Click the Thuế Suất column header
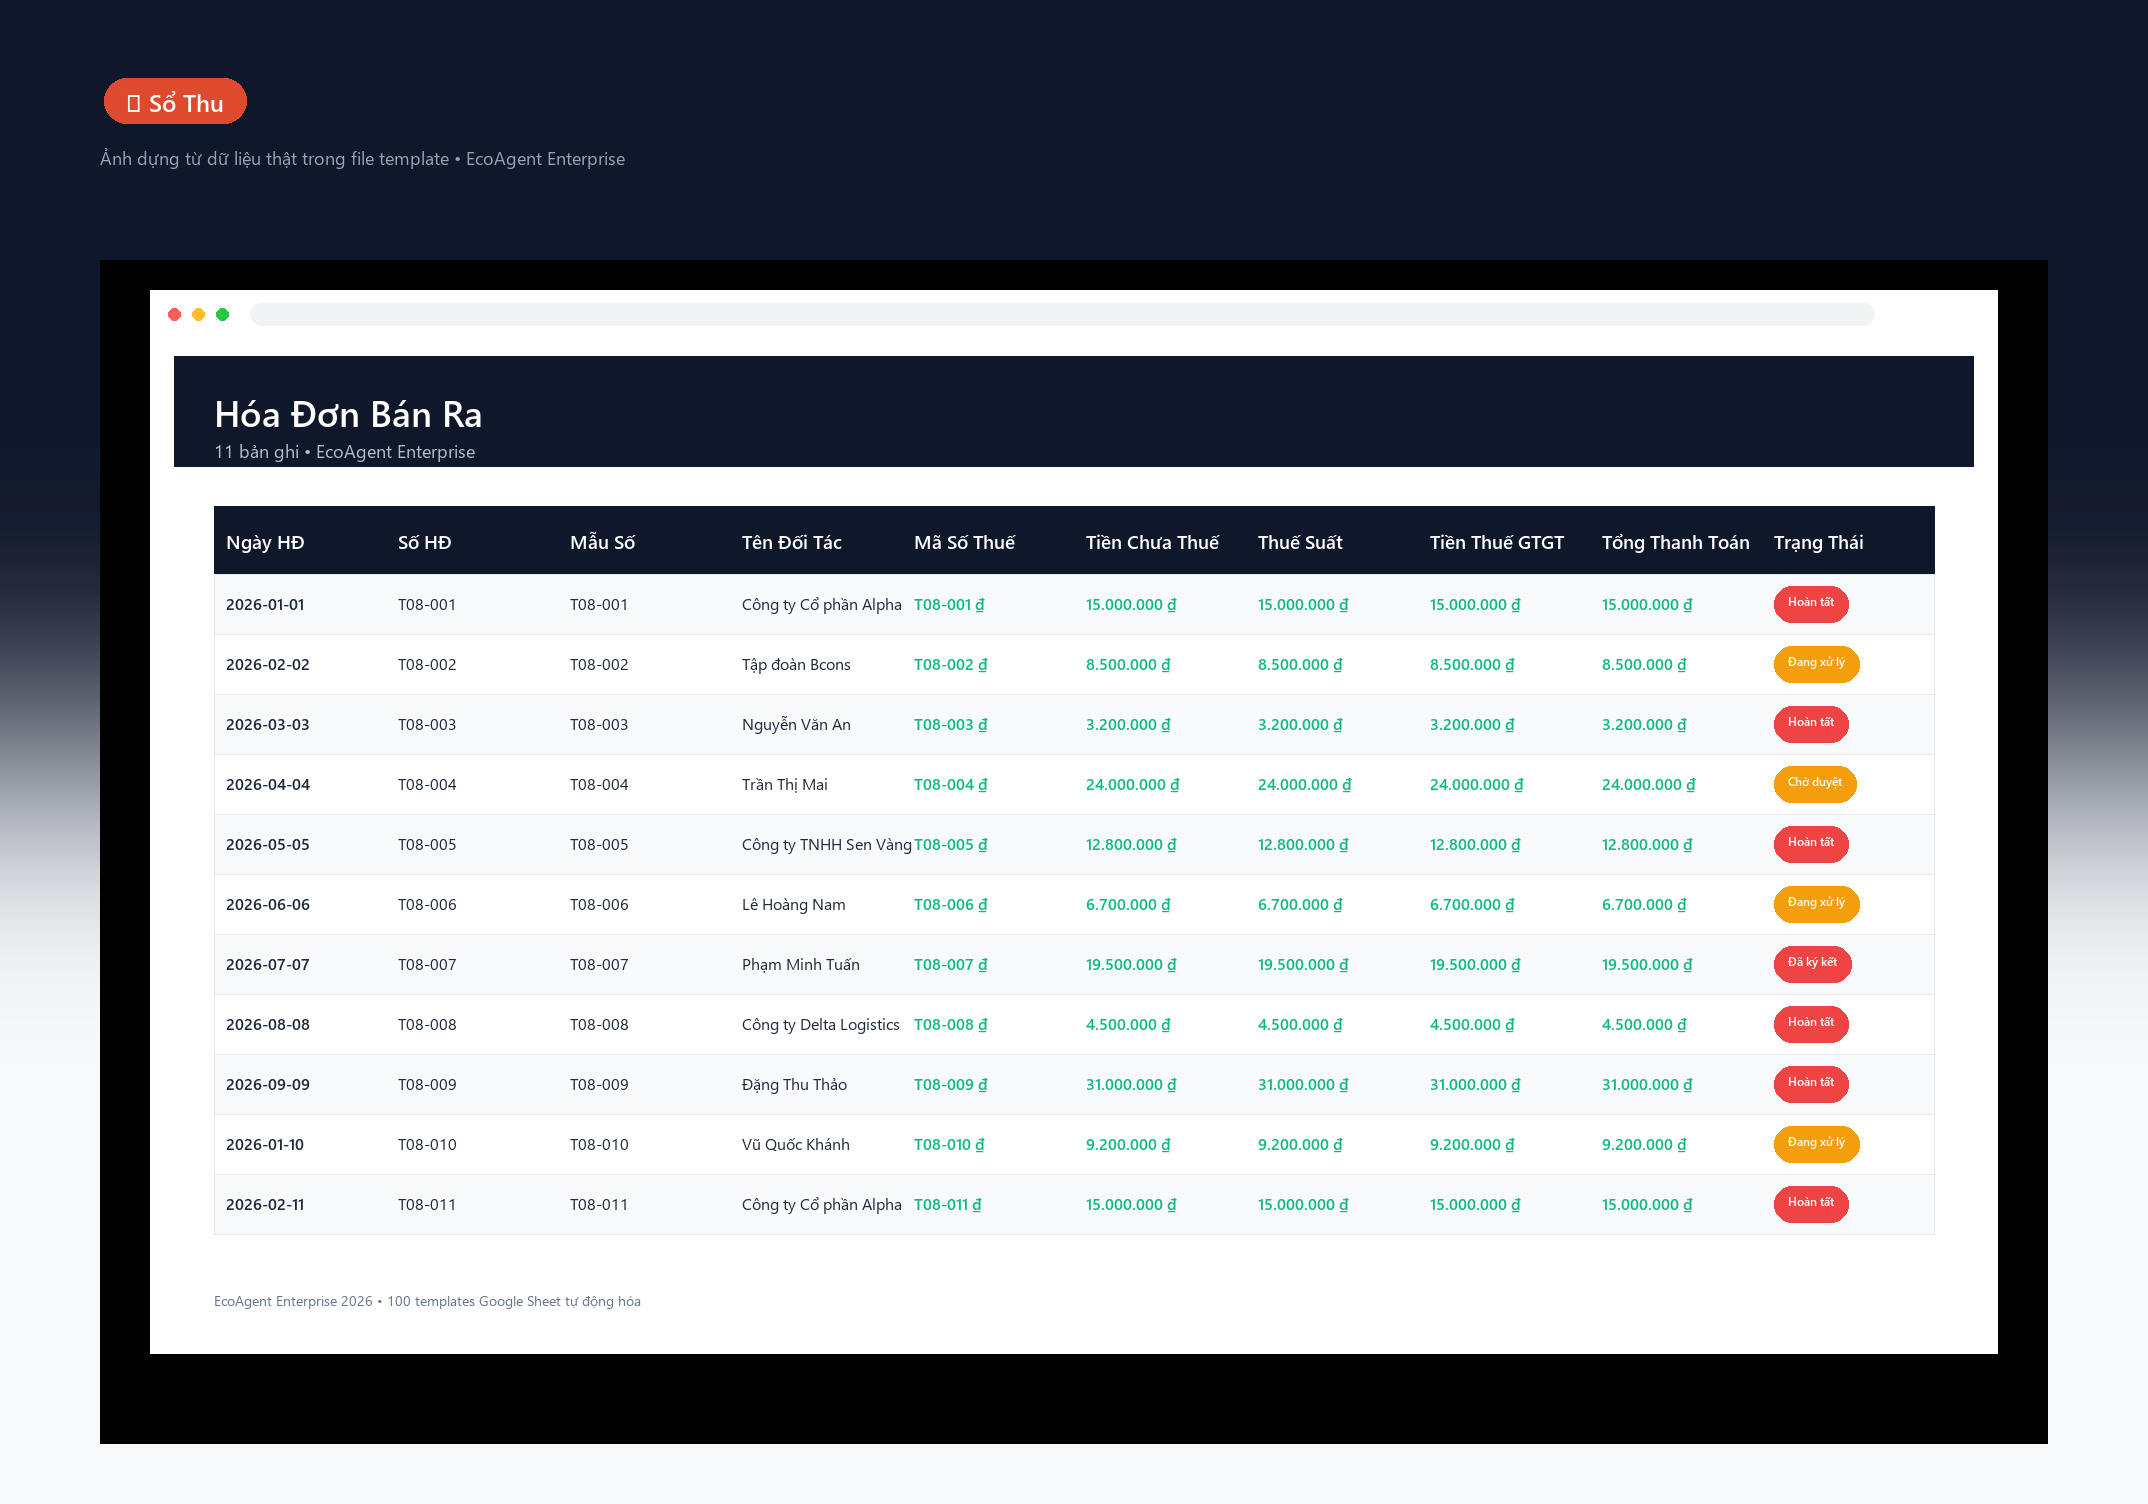The width and height of the screenshot is (2148, 1504). [x=1300, y=542]
